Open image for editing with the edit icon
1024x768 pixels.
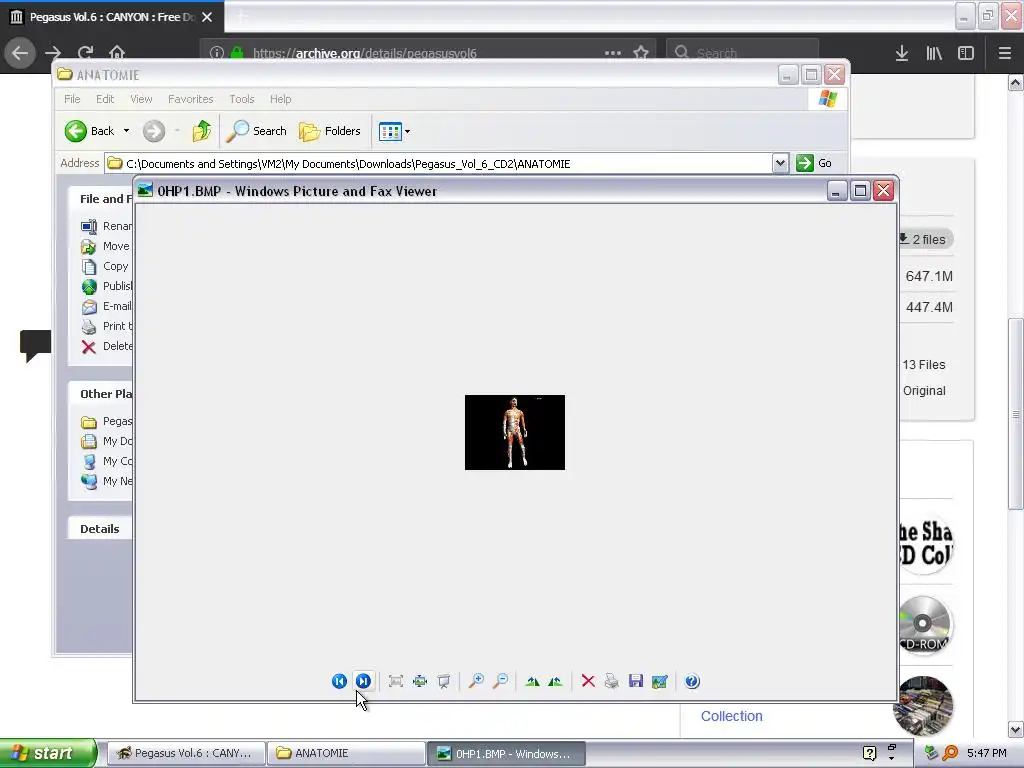pyautogui.click(x=660, y=681)
